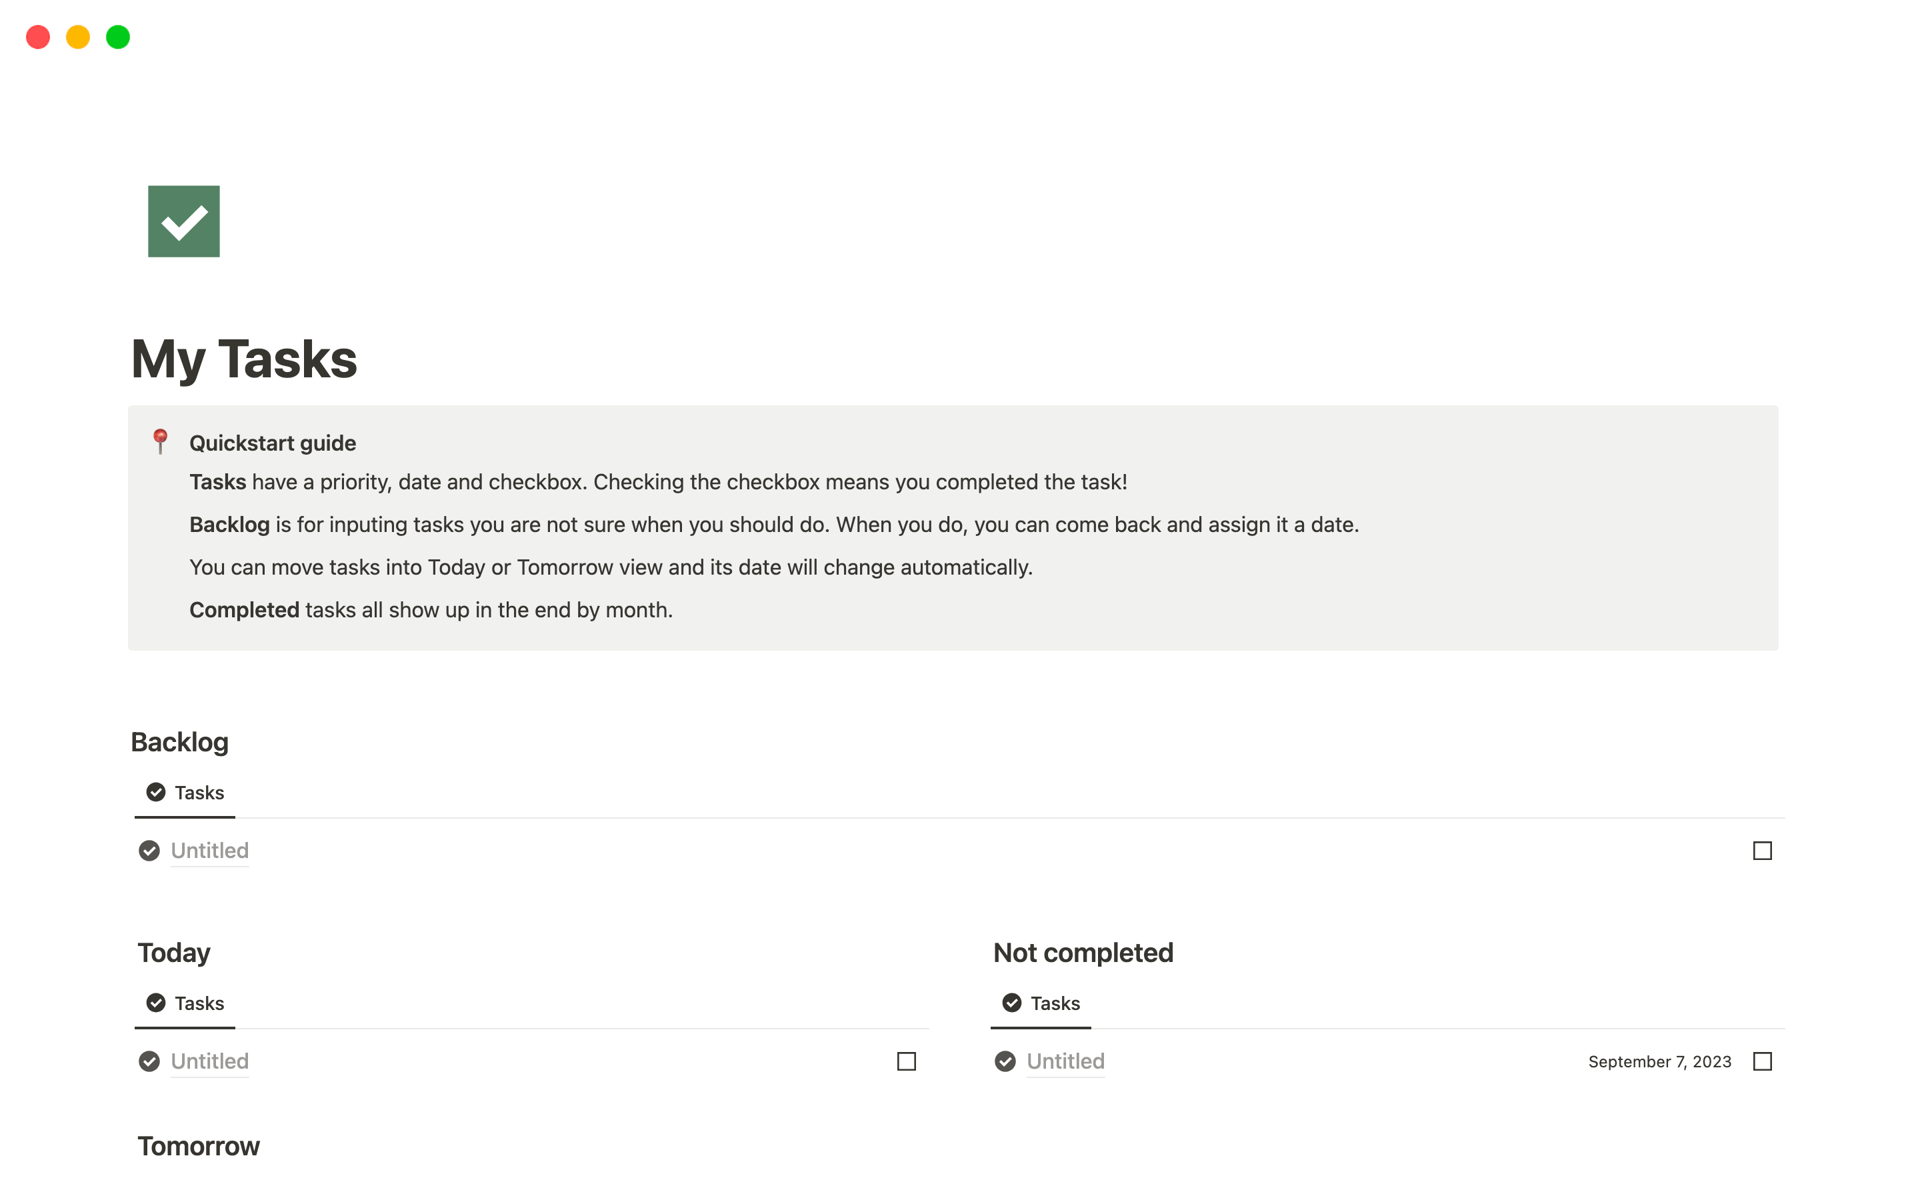Switch to the Tasks tab under Not completed
Viewport: 1920px width, 1200px height.
click(1055, 1003)
